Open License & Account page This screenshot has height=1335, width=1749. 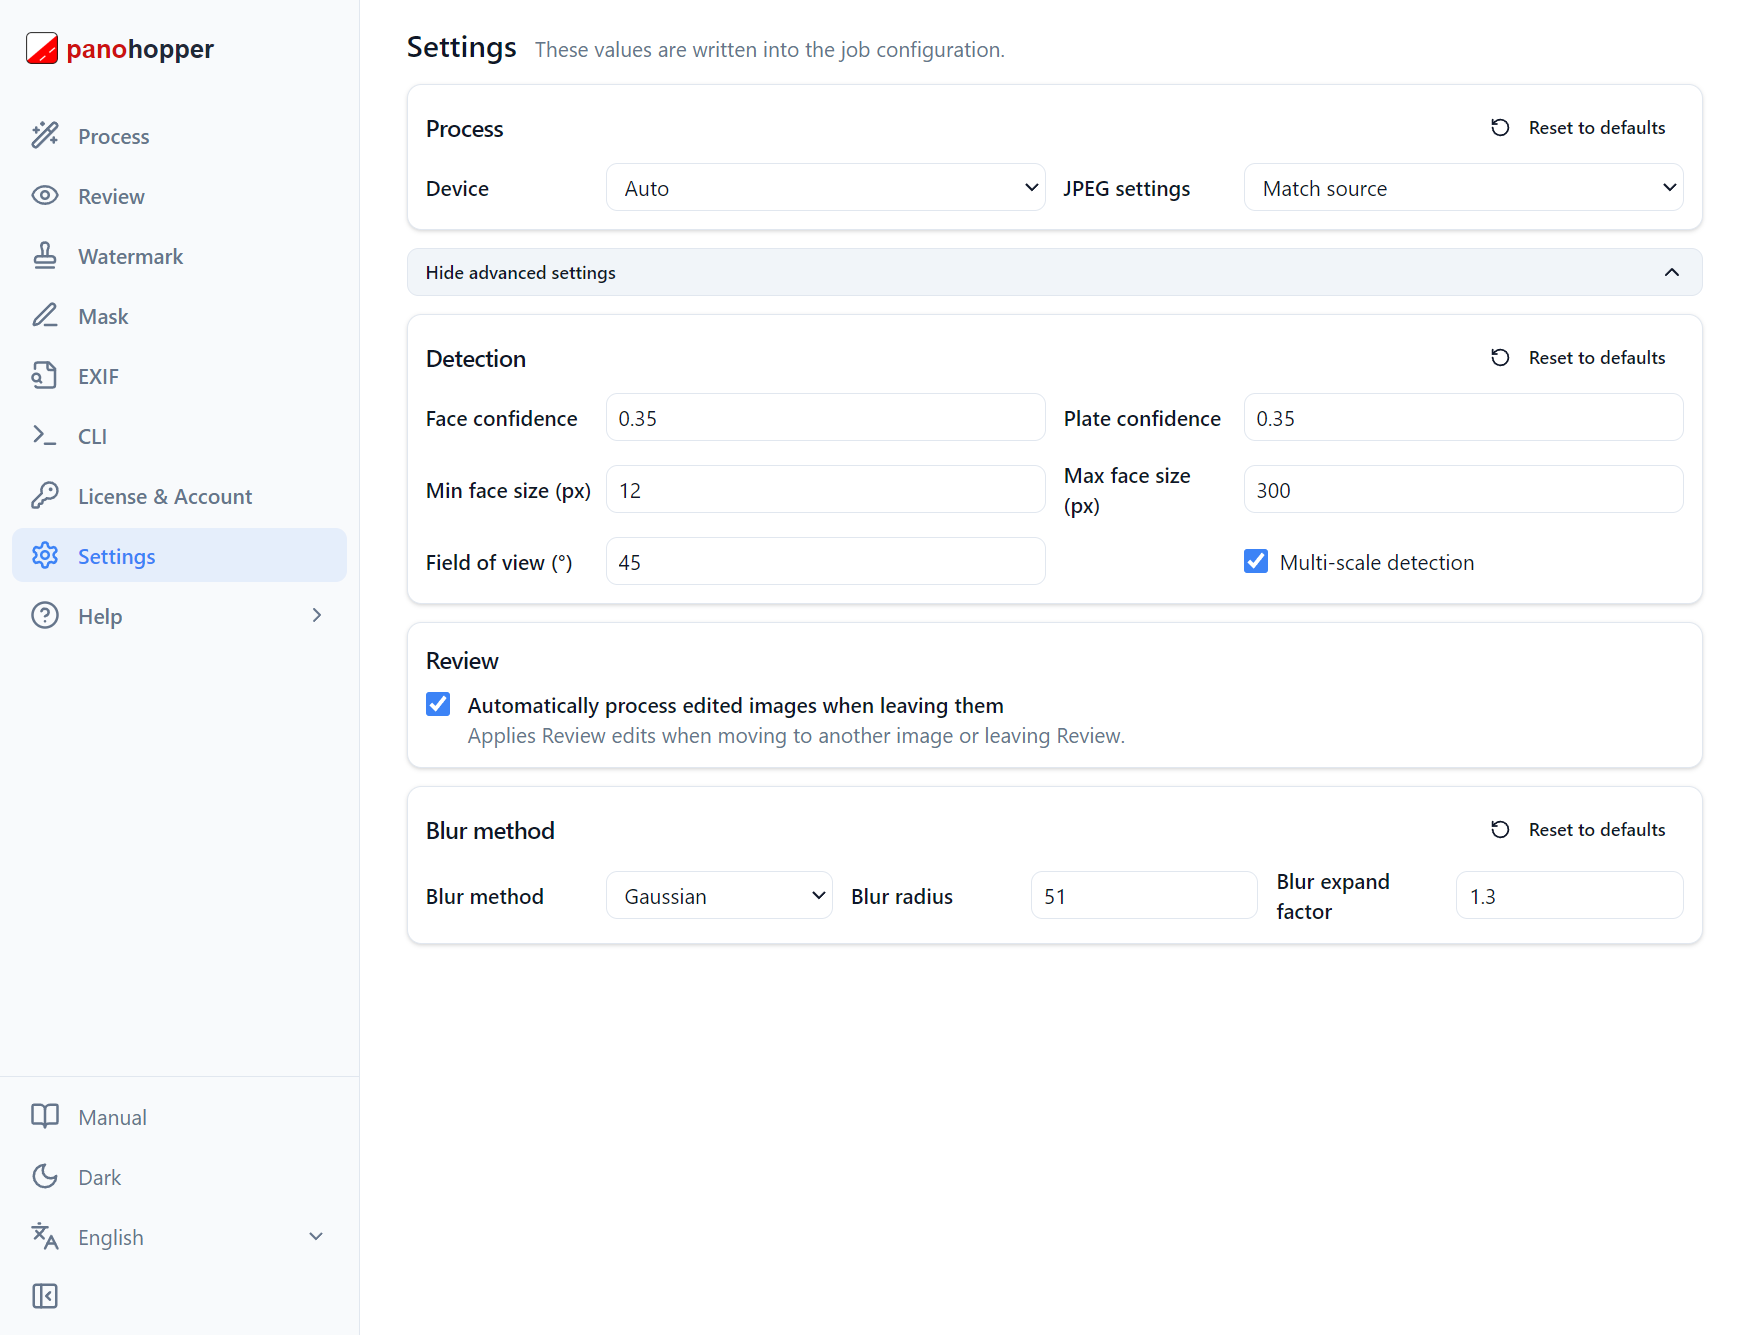180,495
